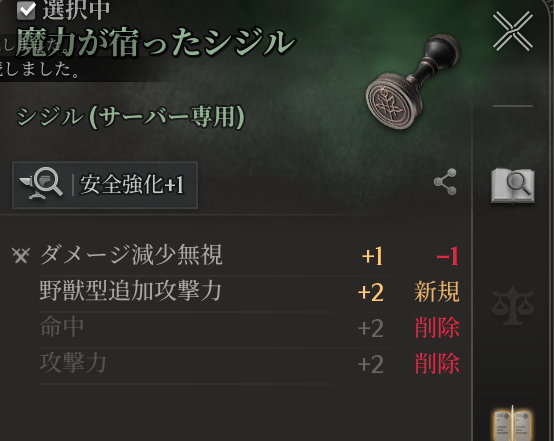Click the share icon
Screen dimensions: 554x441
[445, 182]
